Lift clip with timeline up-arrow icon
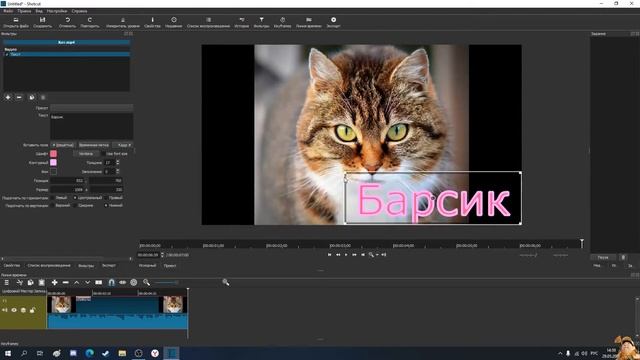Screen dimensions: 640x360 point(76,282)
